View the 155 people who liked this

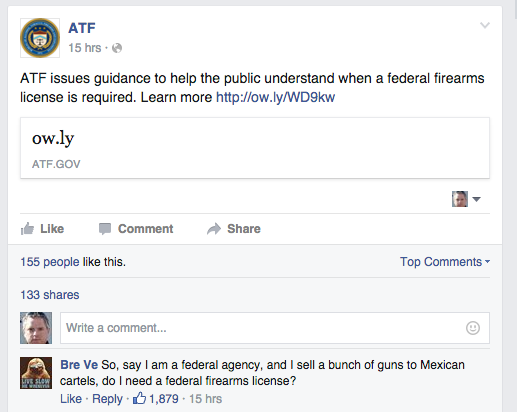tap(50, 262)
